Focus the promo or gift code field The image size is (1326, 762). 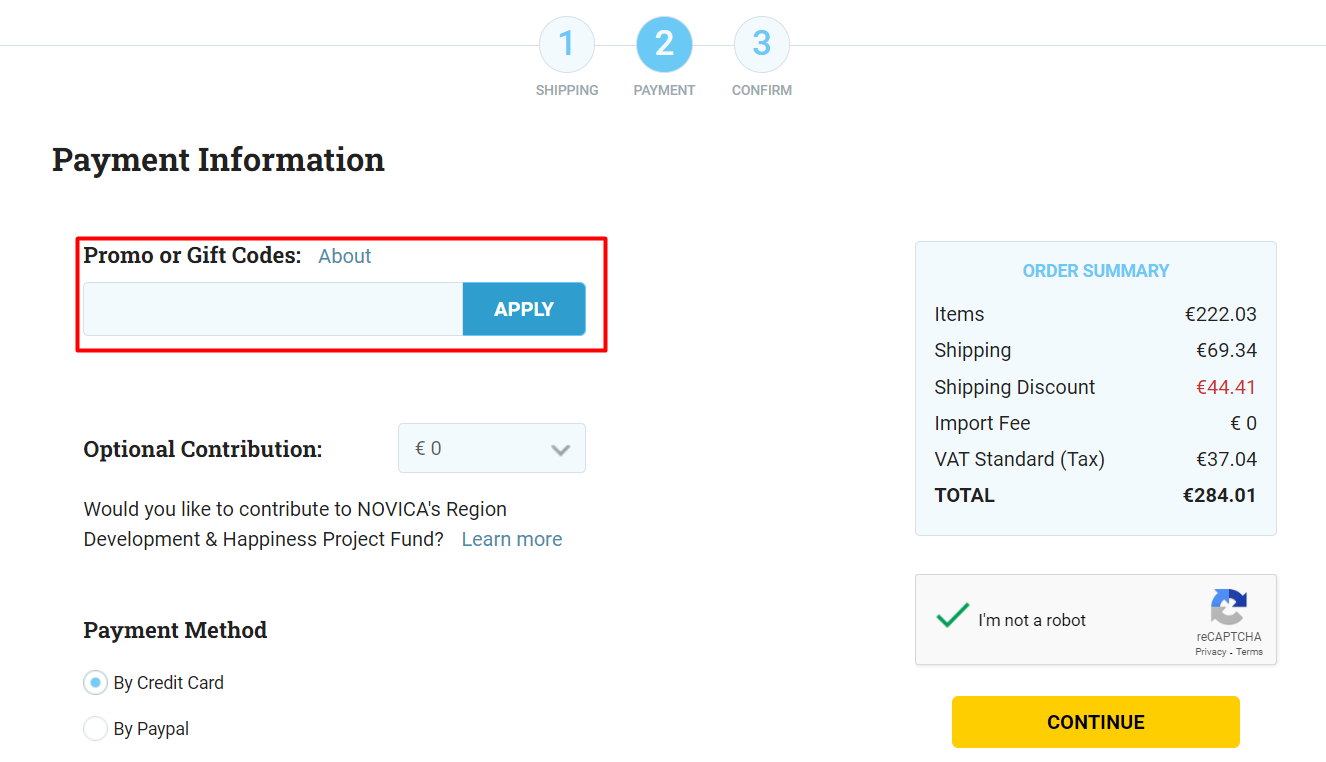click(x=273, y=309)
